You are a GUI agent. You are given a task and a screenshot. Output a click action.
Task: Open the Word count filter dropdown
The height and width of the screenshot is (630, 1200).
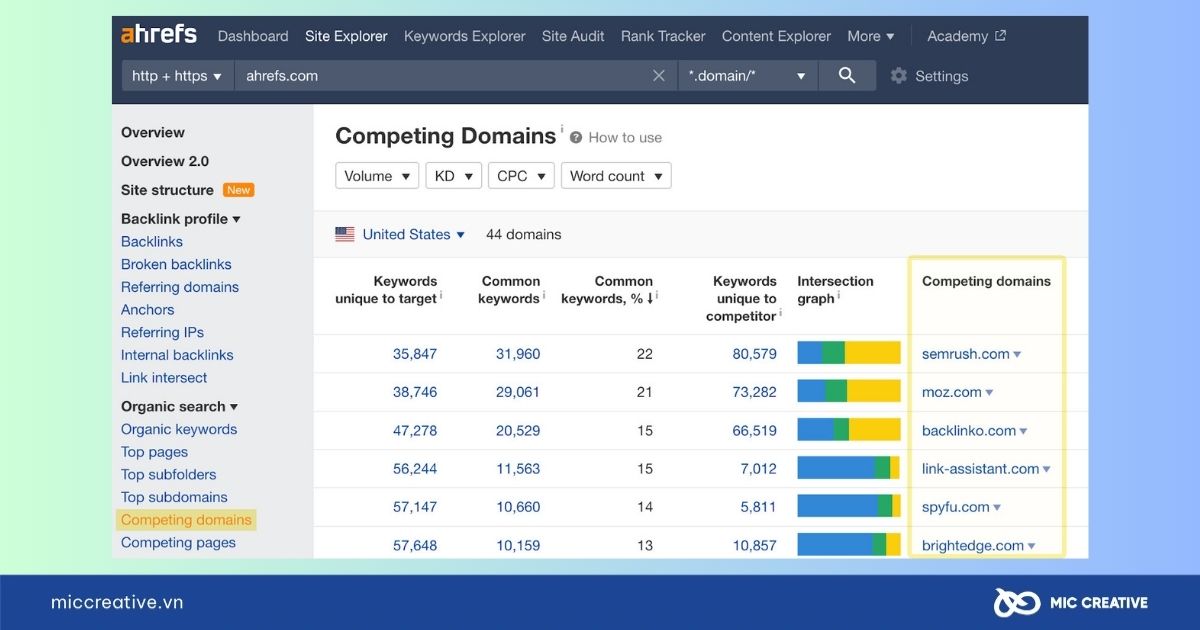616,176
